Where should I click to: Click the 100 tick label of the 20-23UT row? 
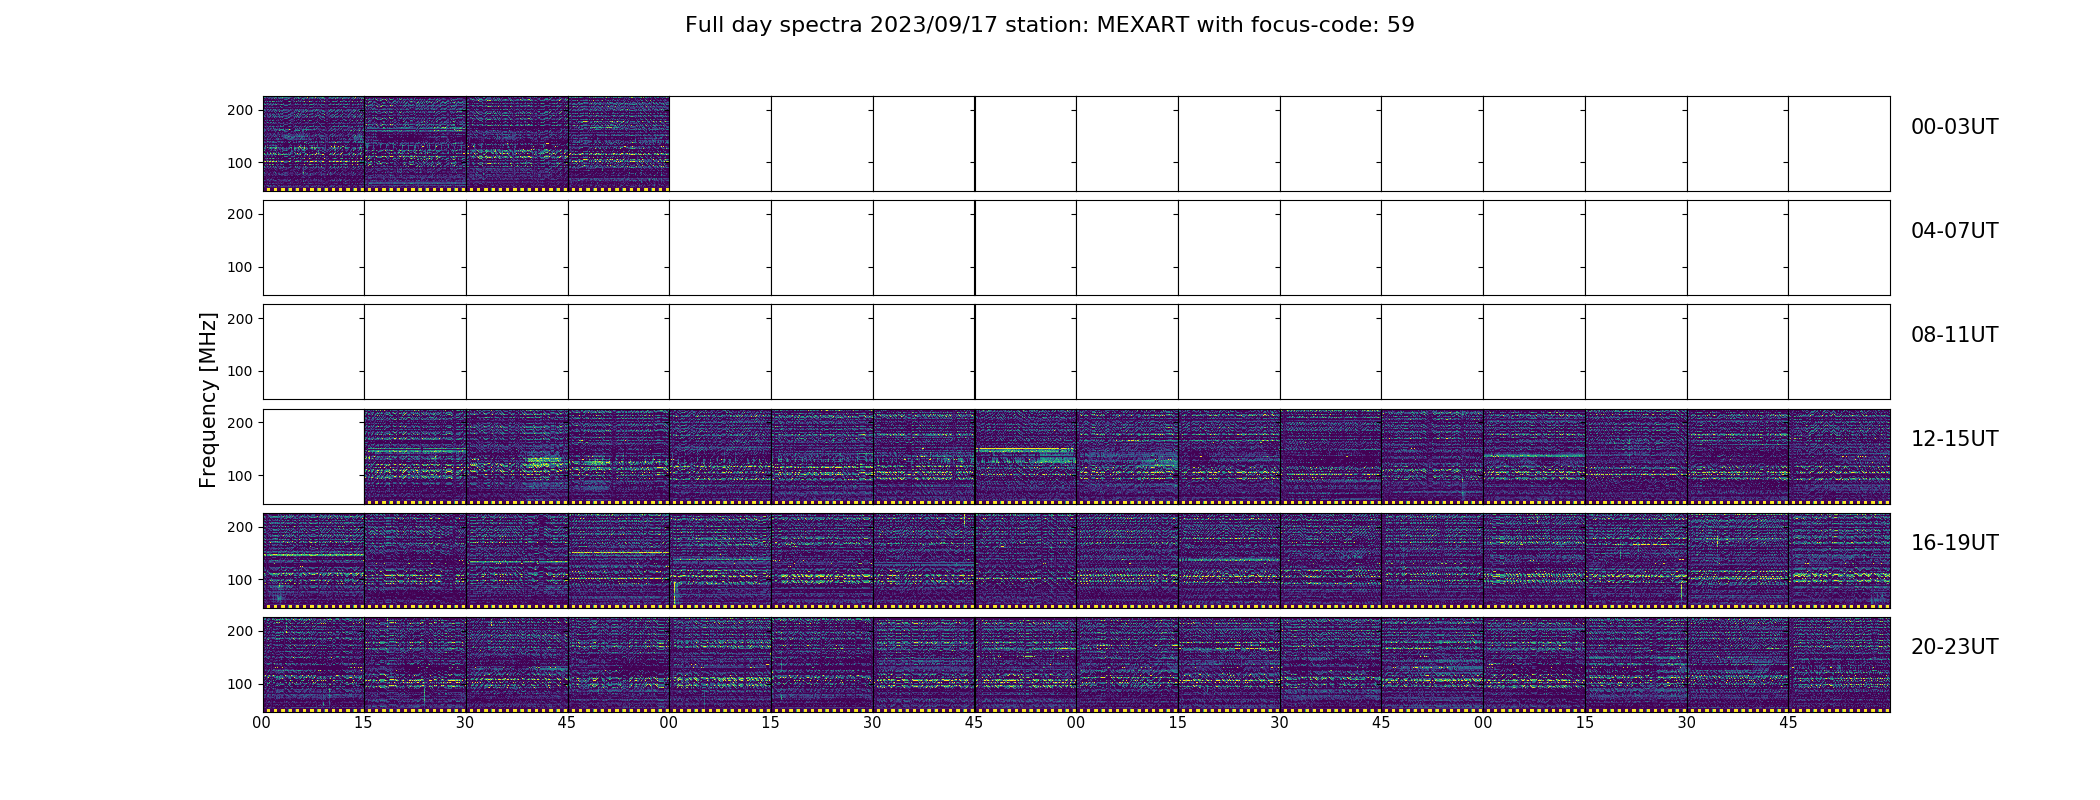pos(240,684)
